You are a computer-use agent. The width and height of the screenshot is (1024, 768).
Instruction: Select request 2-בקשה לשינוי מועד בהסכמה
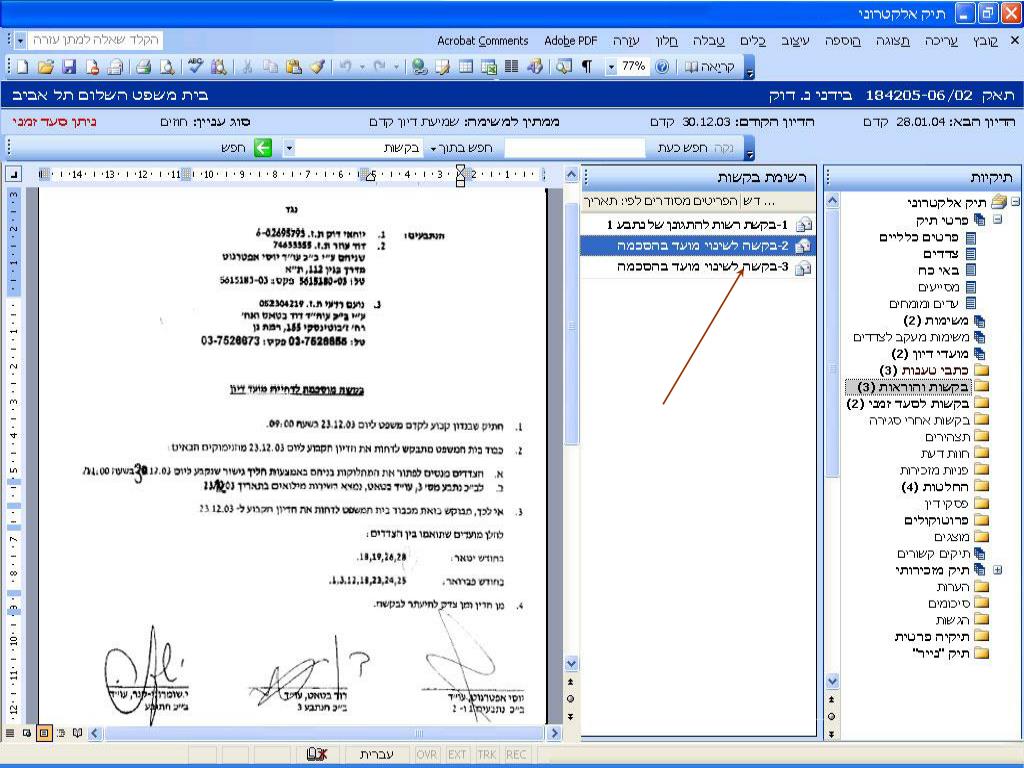click(x=697, y=246)
